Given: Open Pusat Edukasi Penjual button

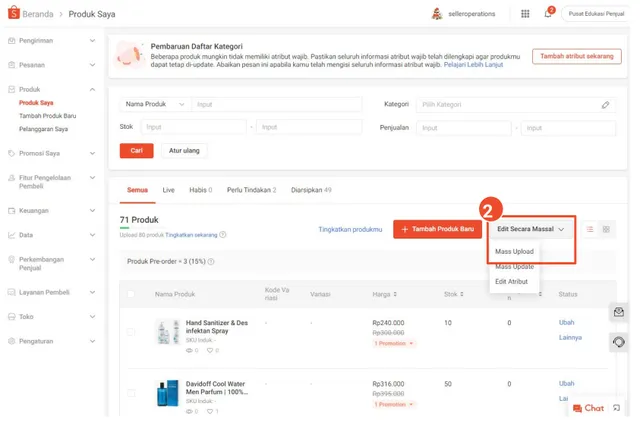Looking at the screenshot, I should (596, 14).
